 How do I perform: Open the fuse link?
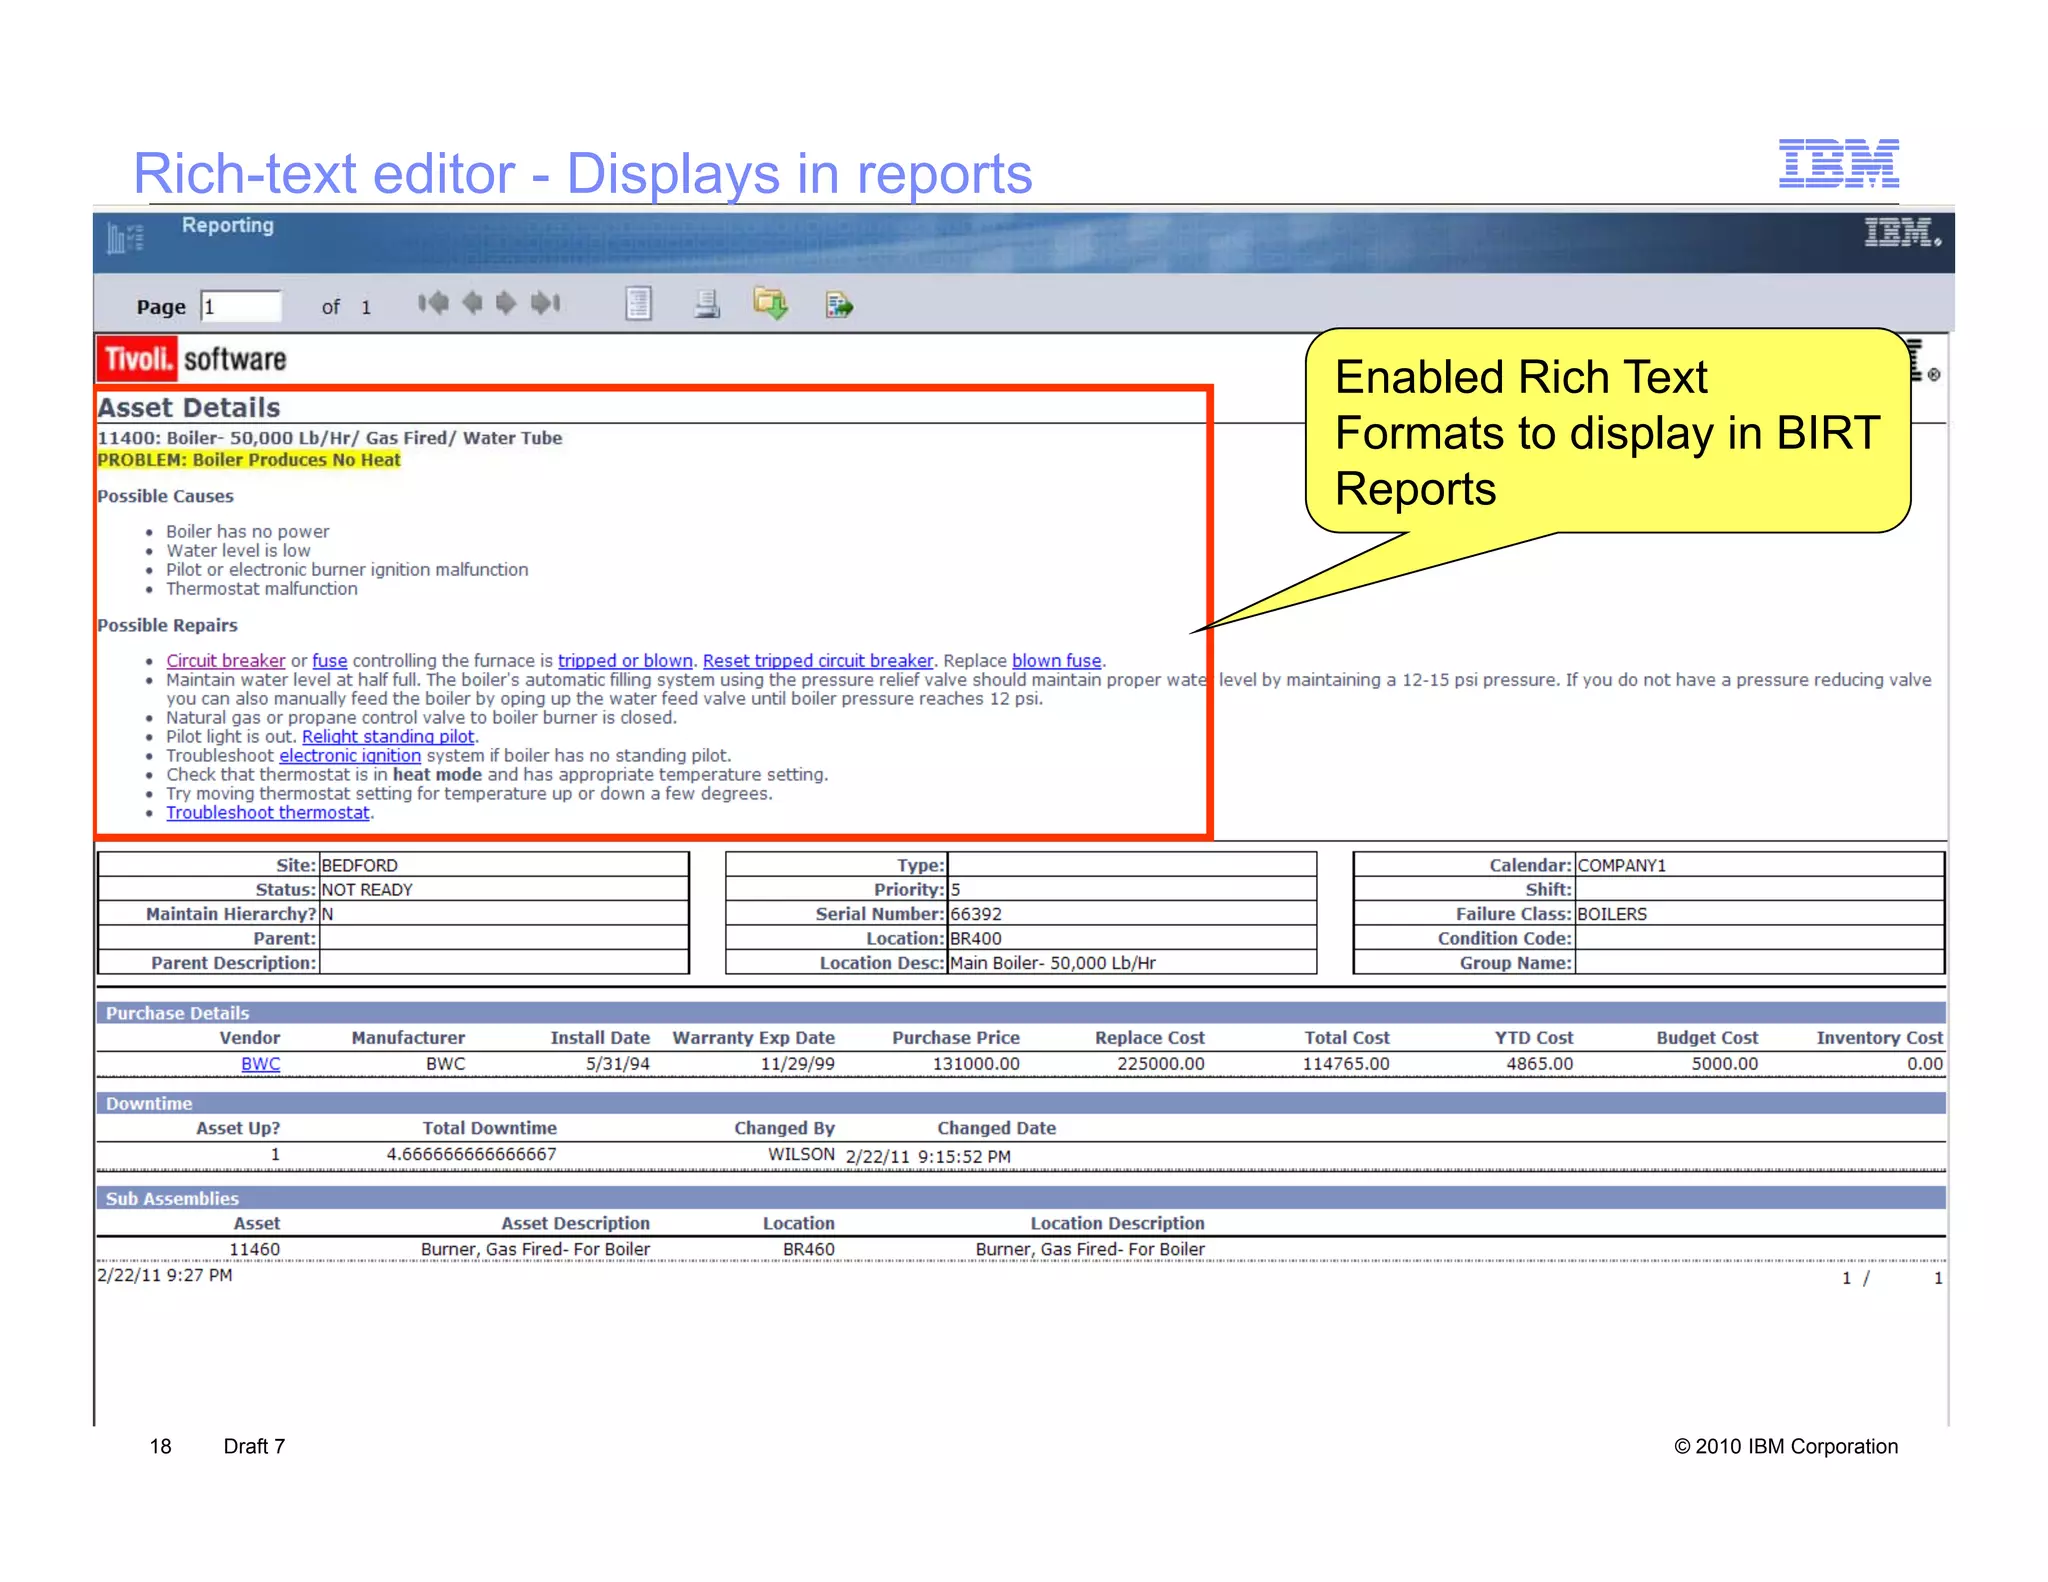point(330,661)
